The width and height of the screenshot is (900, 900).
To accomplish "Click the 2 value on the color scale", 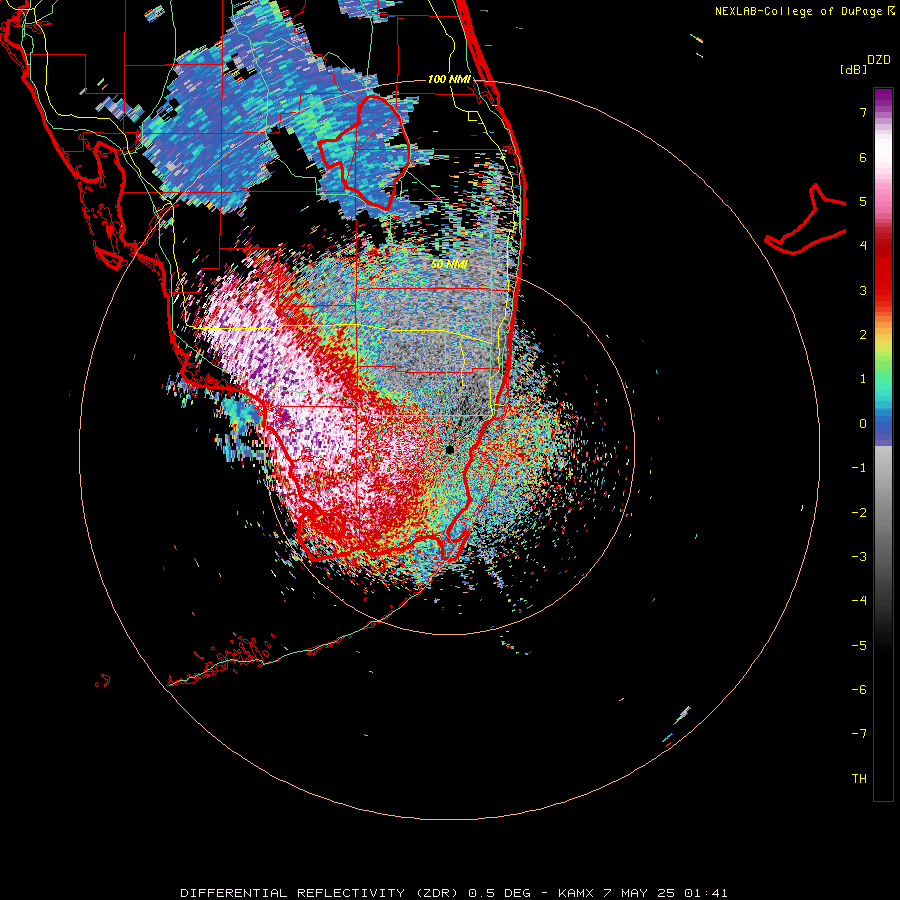I will click(x=863, y=335).
